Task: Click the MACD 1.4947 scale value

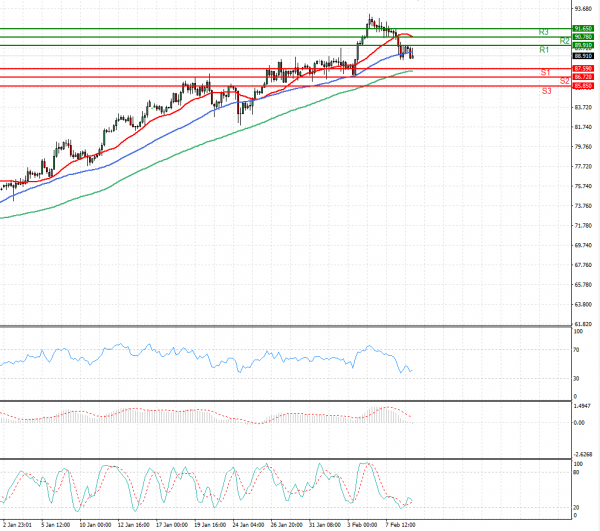Action: (582, 406)
